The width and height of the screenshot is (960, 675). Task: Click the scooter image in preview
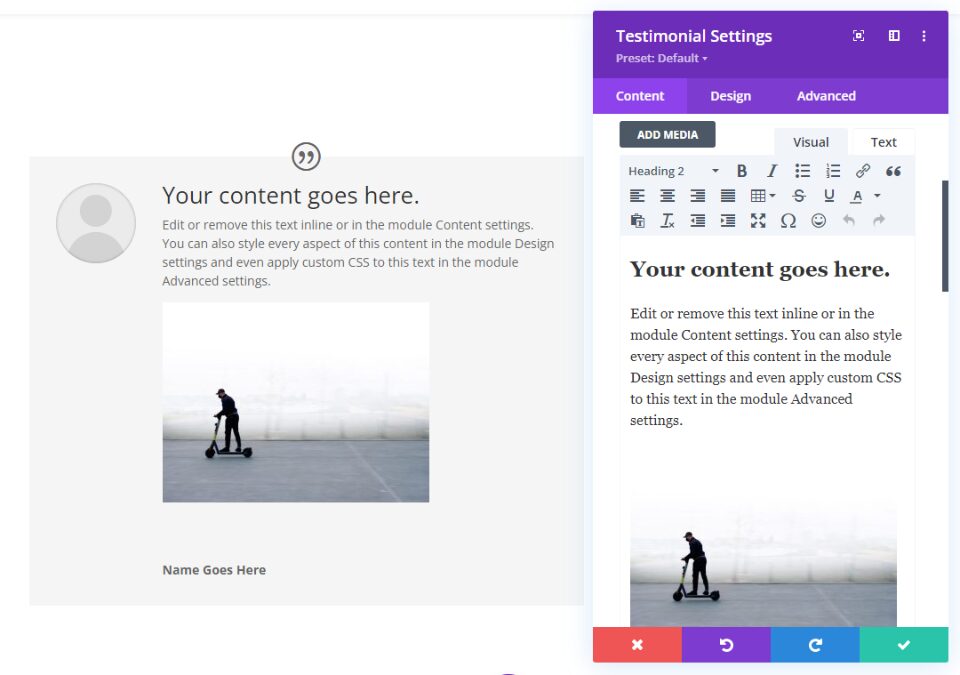(x=296, y=402)
